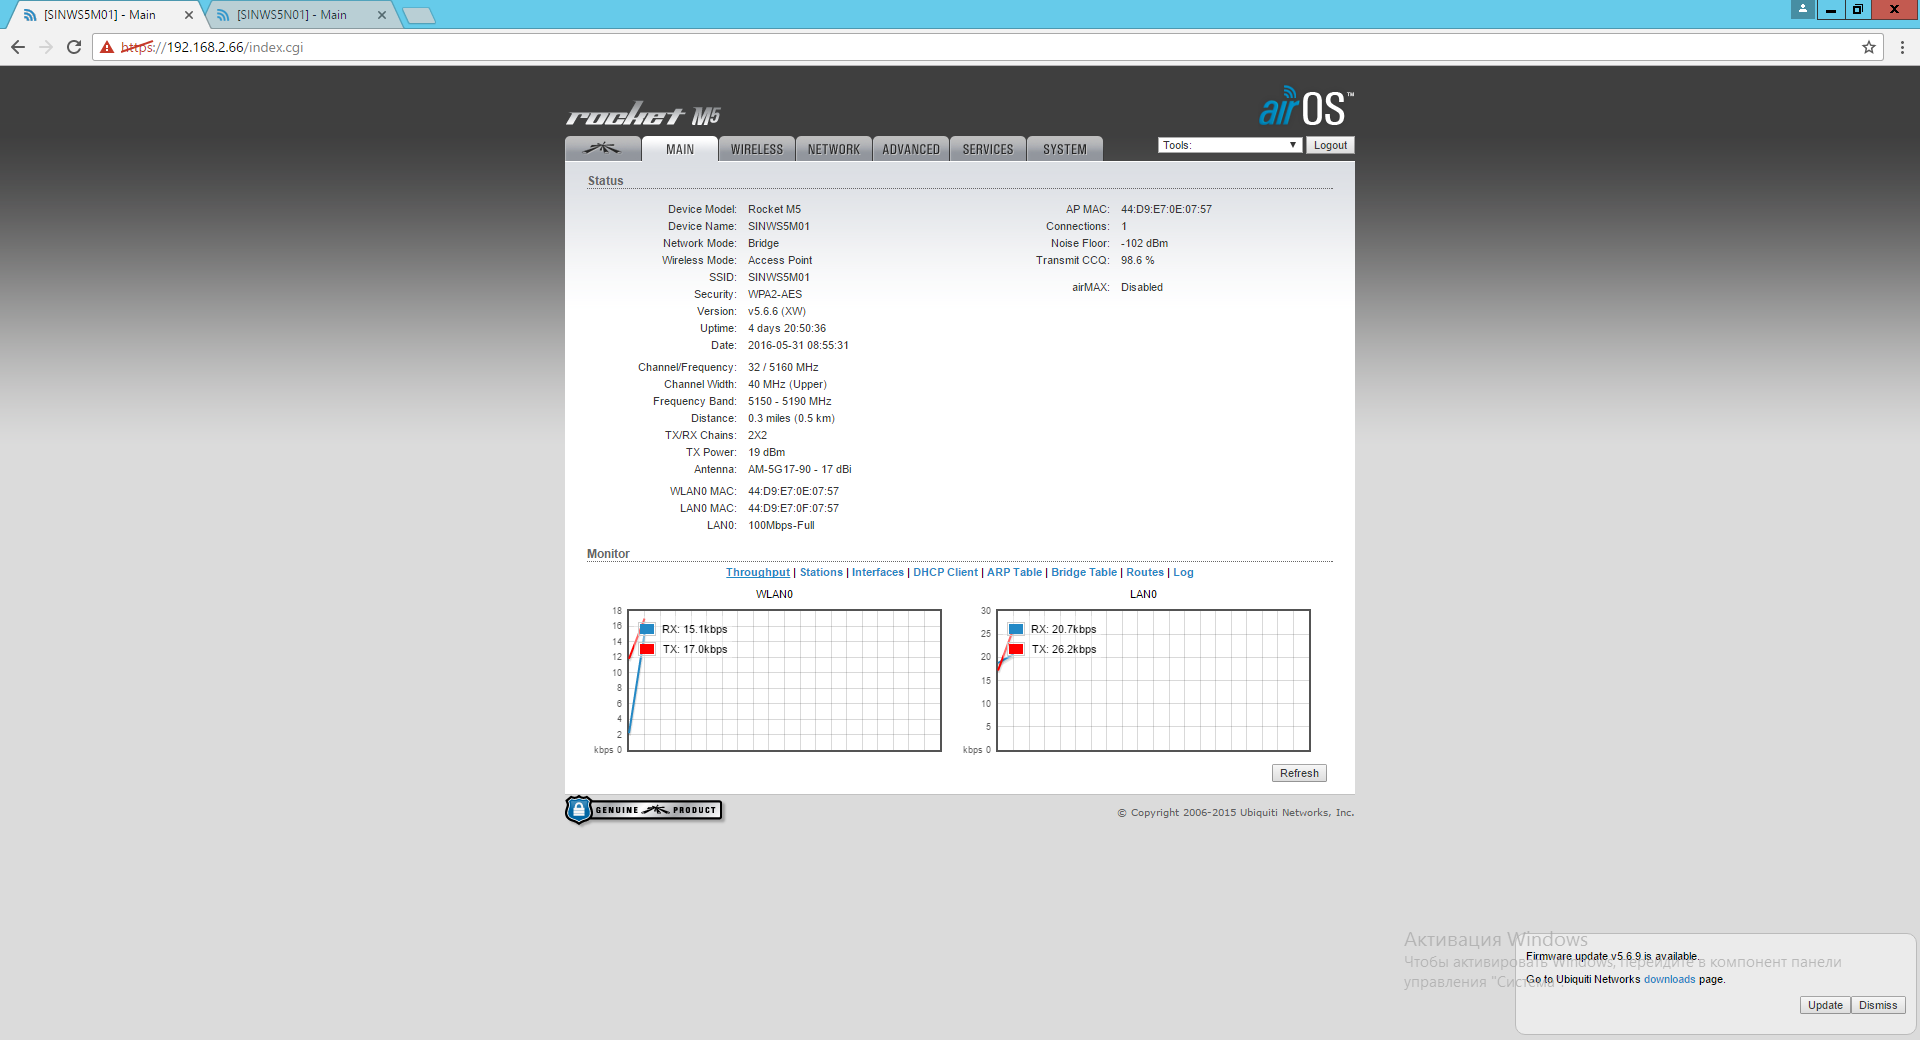Reload the page with refresh icon

tap(74, 47)
